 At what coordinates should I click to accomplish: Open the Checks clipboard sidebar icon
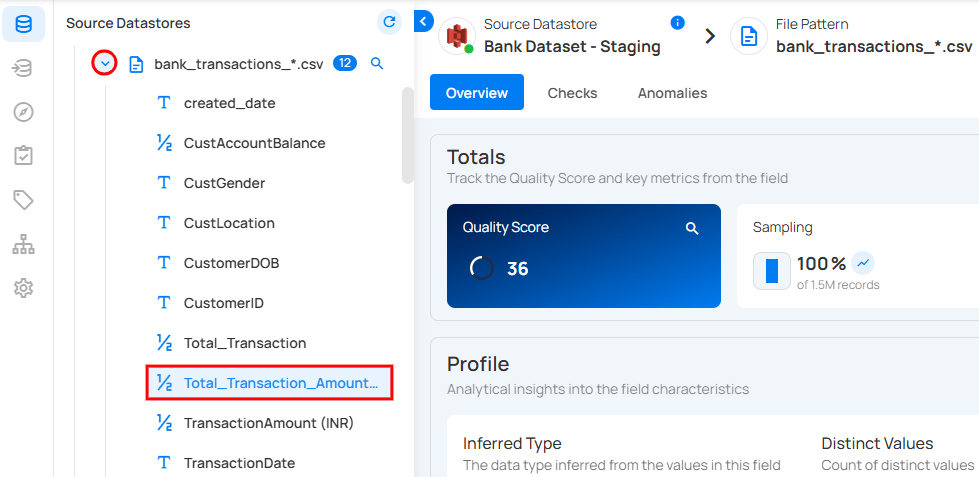point(23,155)
